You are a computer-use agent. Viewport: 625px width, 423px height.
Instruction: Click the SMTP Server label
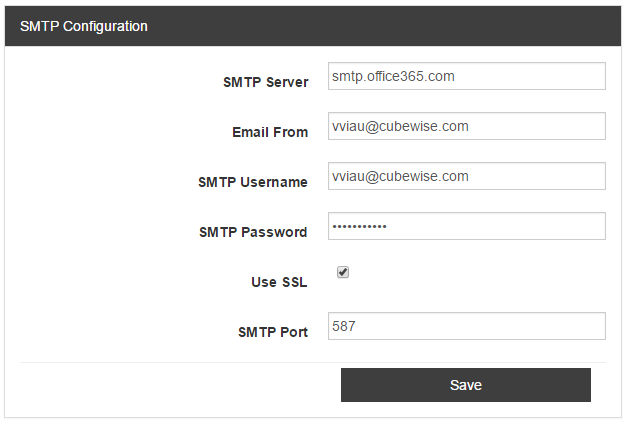[265, 83]
